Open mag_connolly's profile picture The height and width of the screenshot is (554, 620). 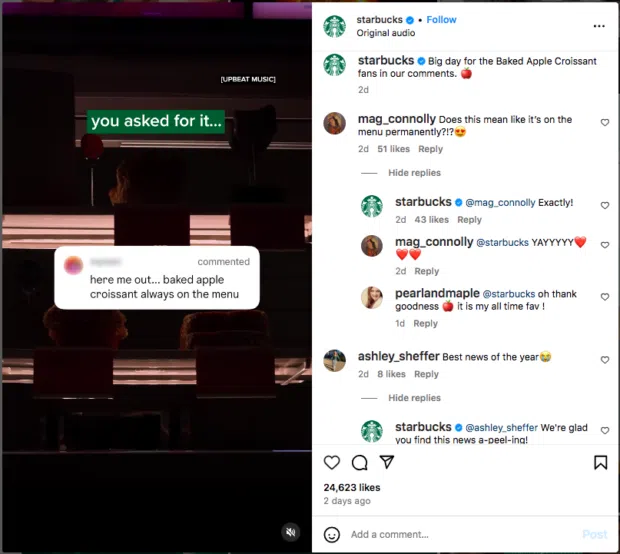click(335, 123)
